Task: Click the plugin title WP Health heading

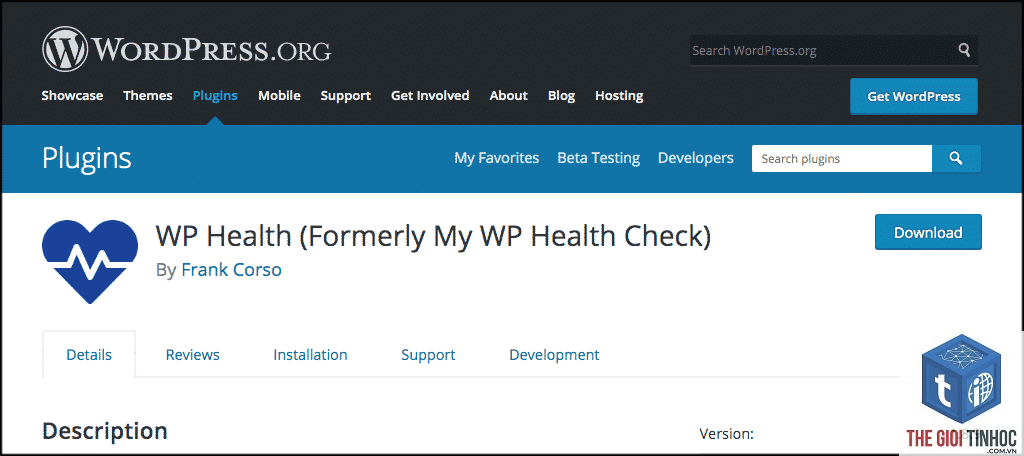Action: click(x=433, y=236)
